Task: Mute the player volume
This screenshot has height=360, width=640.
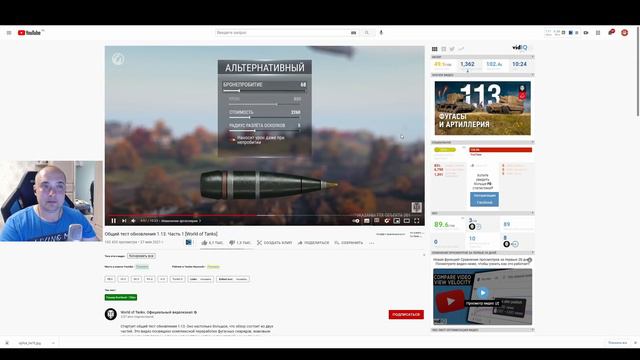Action: click(133, 221)
